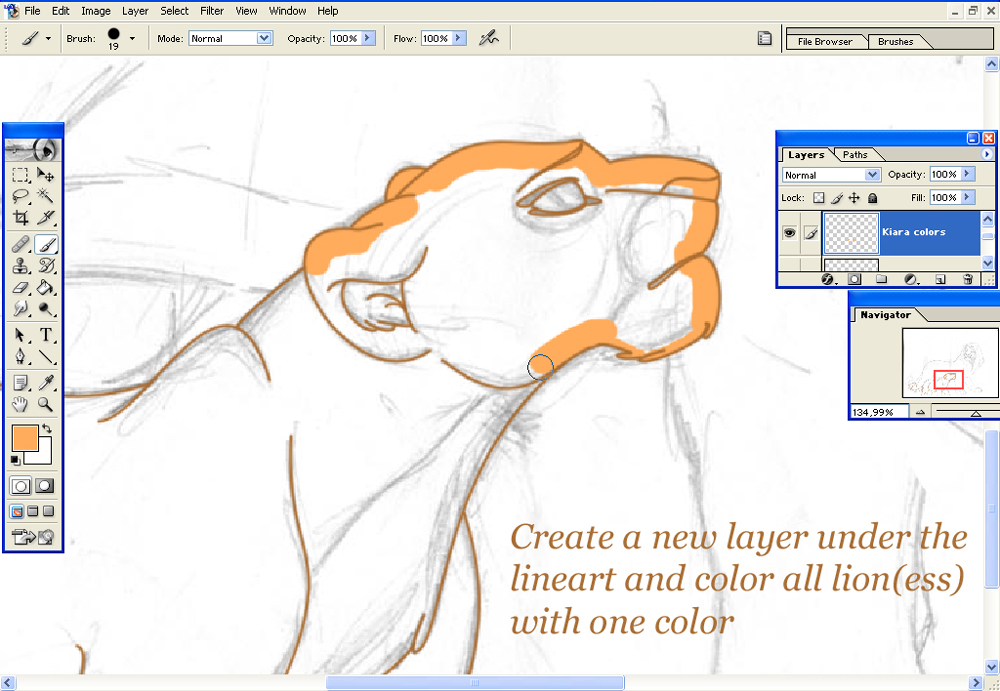Image resolution: width=1000 pixels, height=691 pixels.
Task: Select the Move tool
Action: (x=45, y=175)
